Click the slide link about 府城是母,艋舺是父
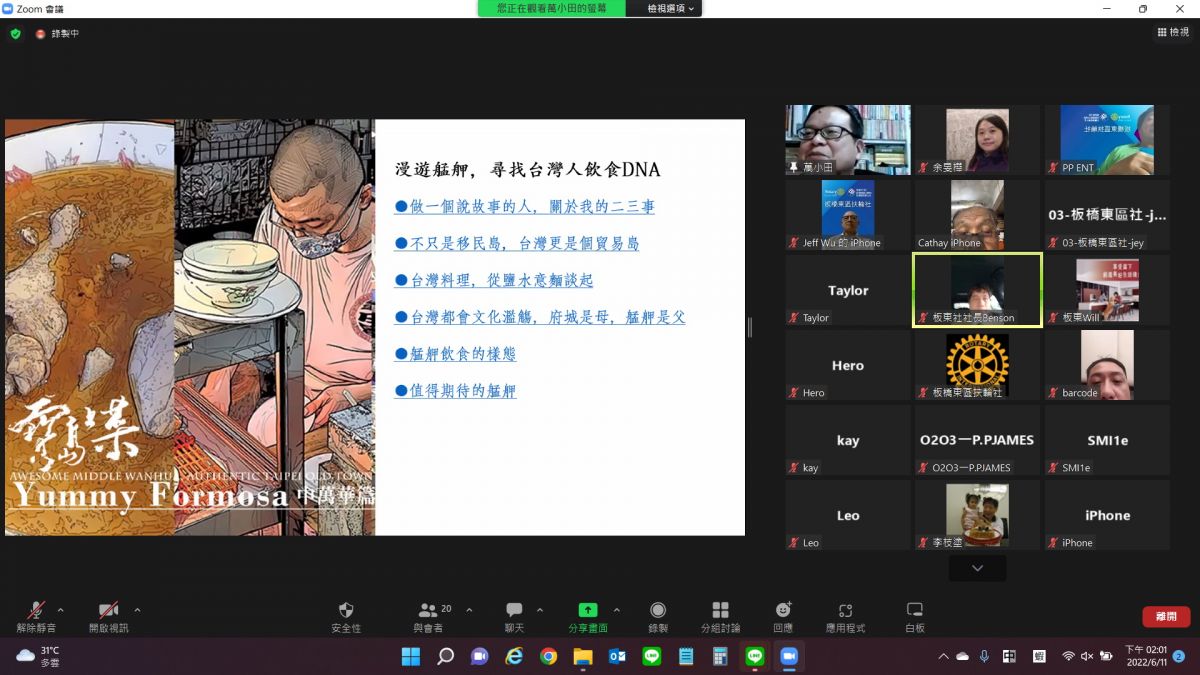This screenshot has width=1200, height=675. click(x=540, y=317)
